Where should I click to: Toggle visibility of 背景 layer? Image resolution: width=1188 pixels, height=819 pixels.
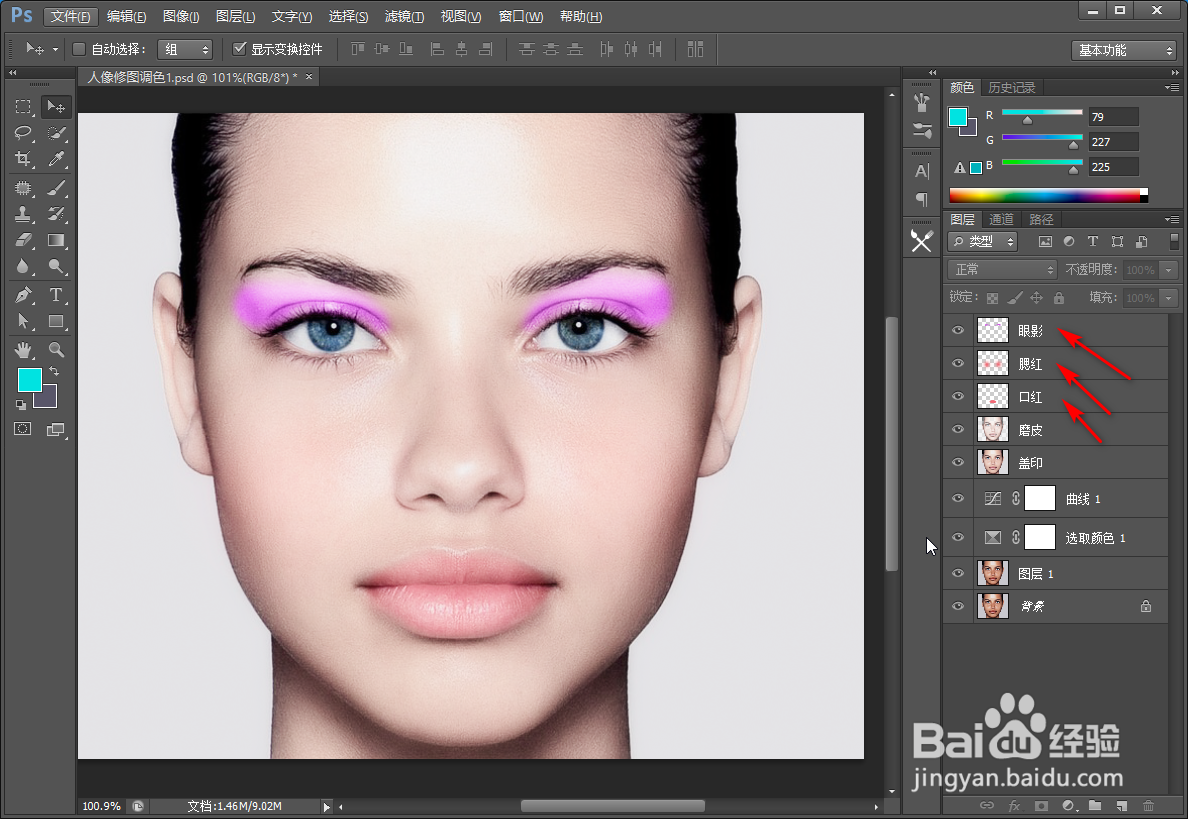click(958, 606)
